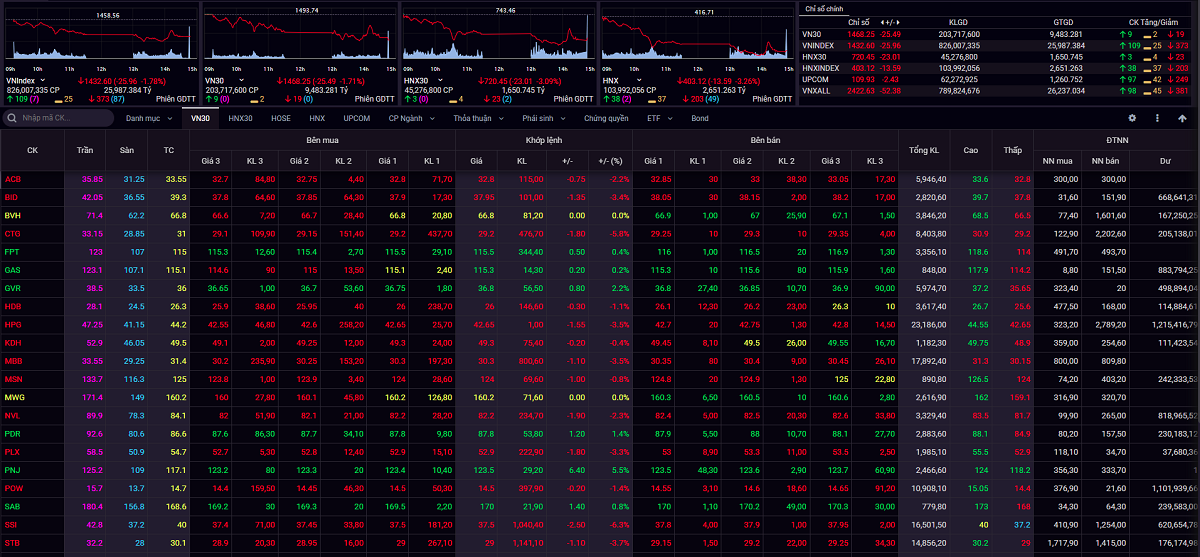Viewport: 1200px width, 557px height.
Task: Select POW stock ticker
Action: tap(14, 487)
